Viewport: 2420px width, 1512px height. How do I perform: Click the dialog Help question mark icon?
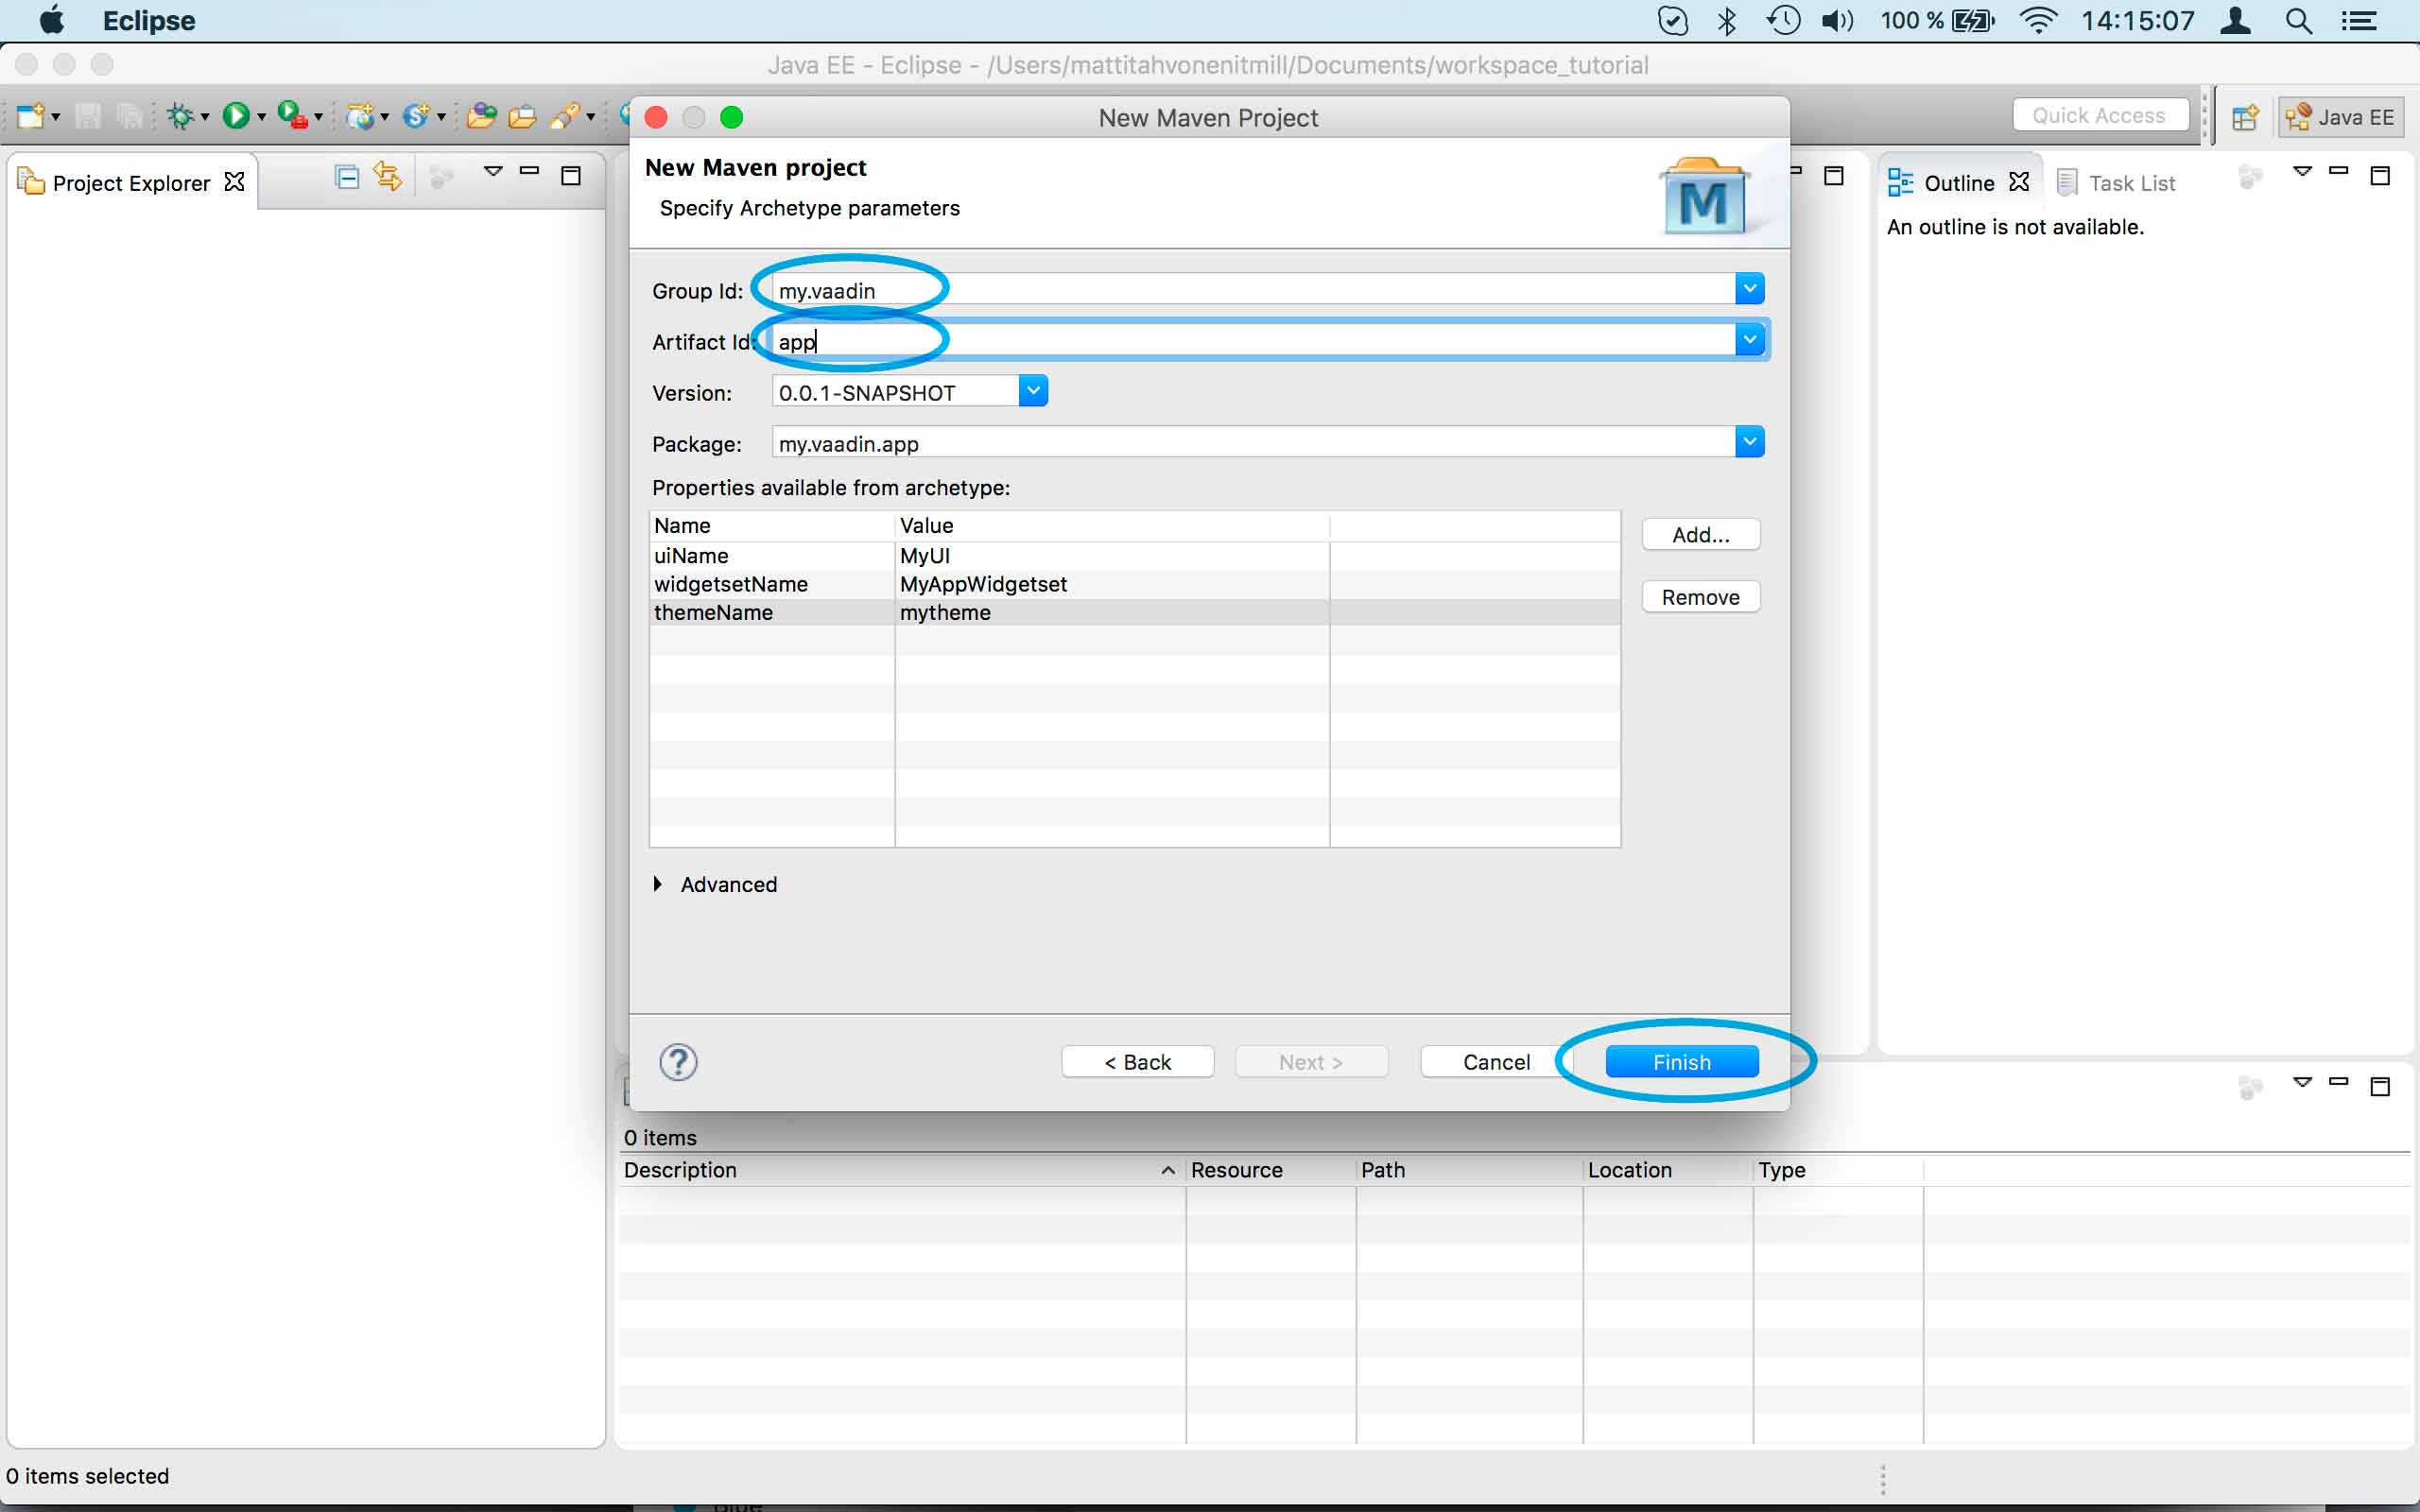(678, 1062)
